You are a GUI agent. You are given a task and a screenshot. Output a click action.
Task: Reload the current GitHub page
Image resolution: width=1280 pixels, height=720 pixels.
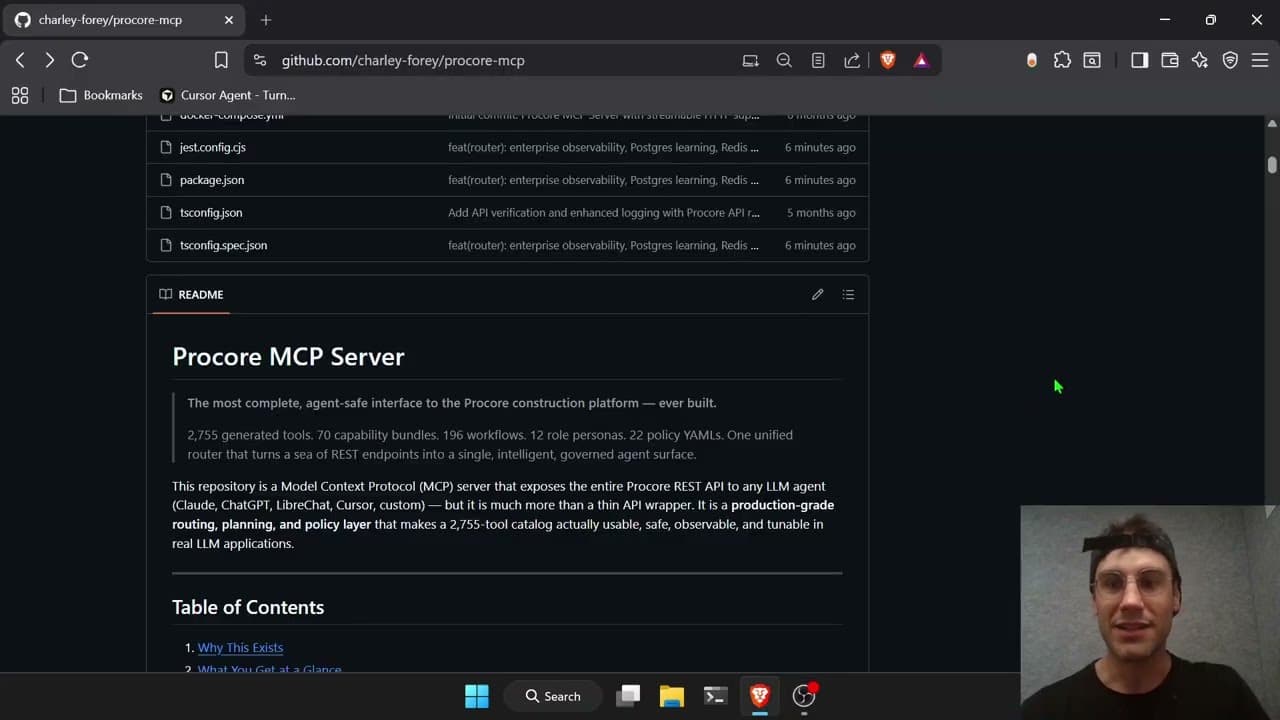click(80, 60)
